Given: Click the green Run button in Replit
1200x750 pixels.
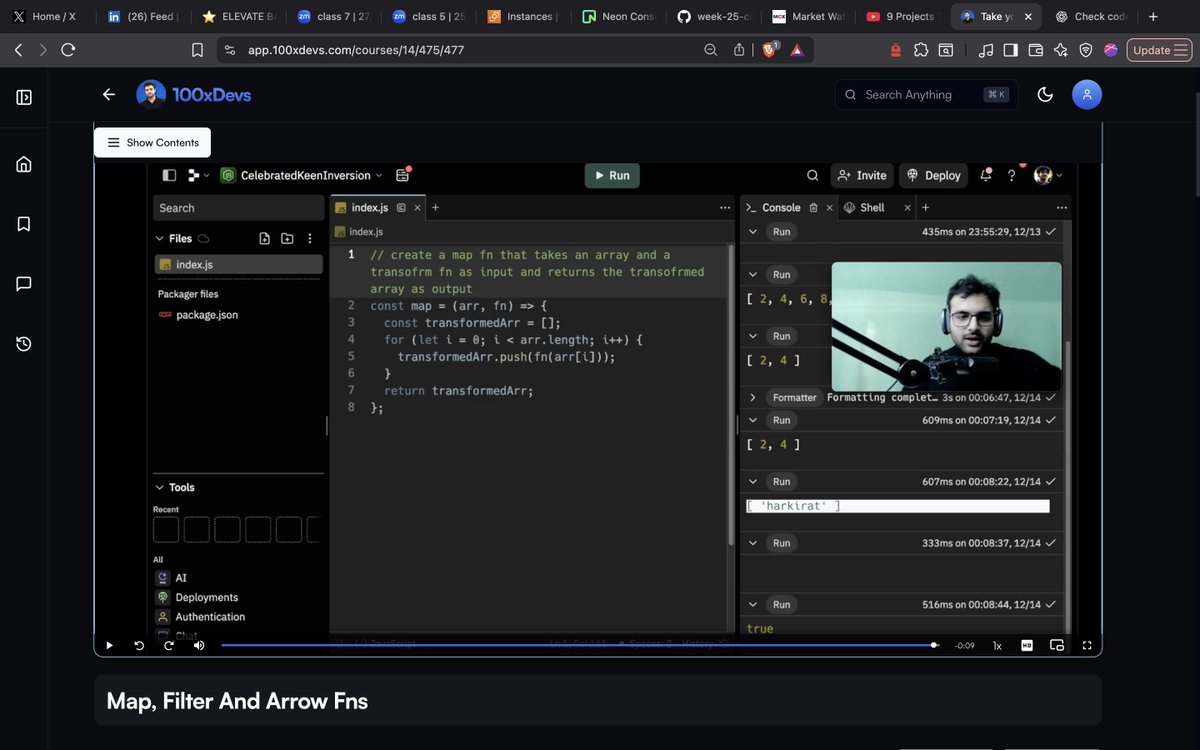Looking at the screenshot, I should tap(612, 175).
